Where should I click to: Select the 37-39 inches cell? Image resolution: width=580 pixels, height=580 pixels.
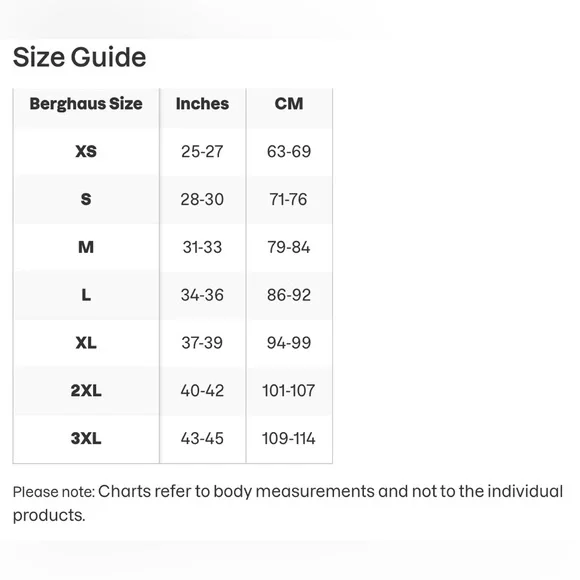[202, 343]
